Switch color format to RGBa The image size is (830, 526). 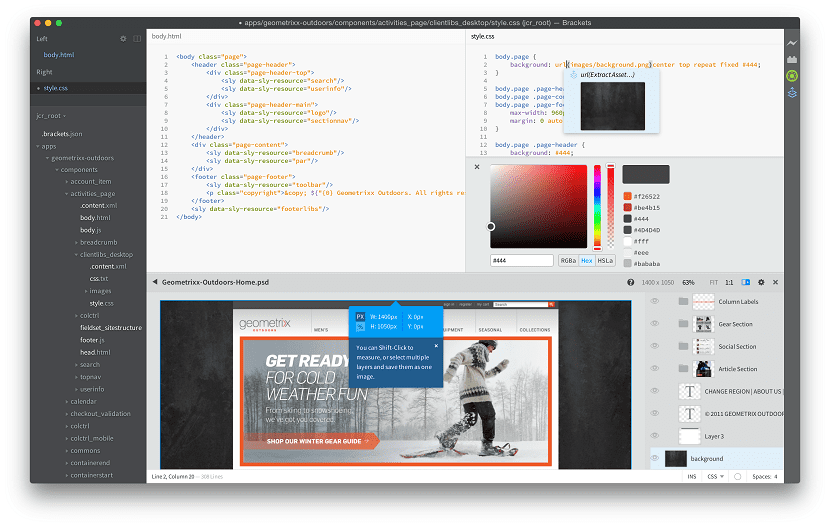567,261
